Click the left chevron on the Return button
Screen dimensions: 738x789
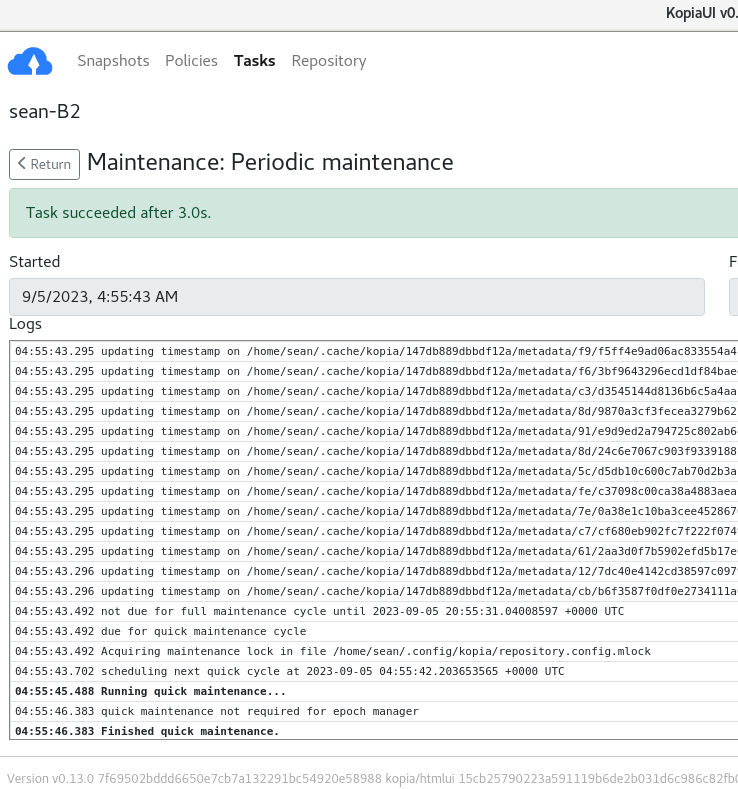point(22,163)
